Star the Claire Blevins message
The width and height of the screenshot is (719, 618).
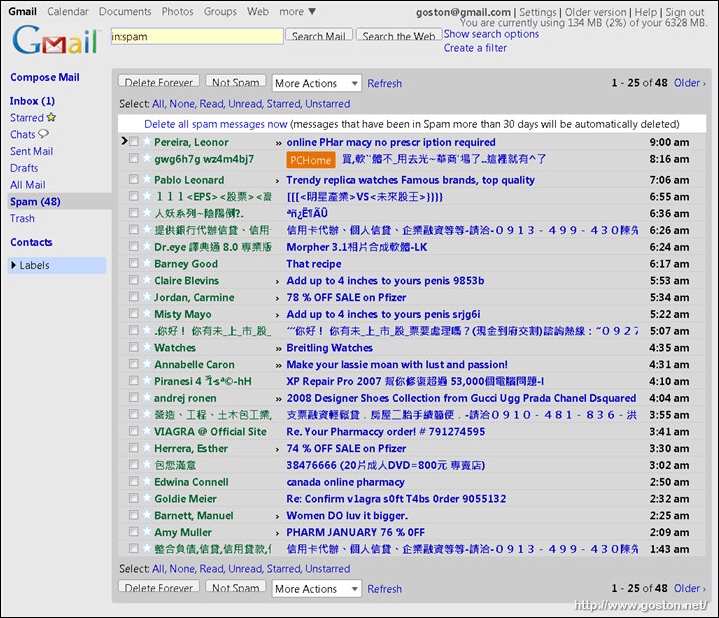click(147, 280)
